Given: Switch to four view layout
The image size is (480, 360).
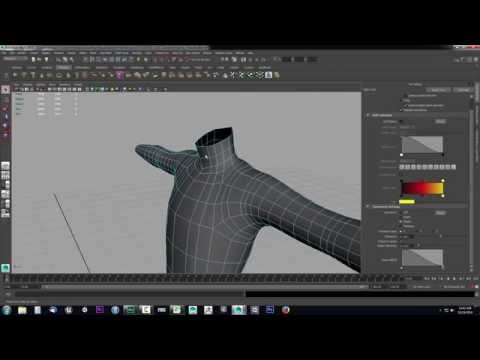Looking at the screenshot, I should [6, 175].
